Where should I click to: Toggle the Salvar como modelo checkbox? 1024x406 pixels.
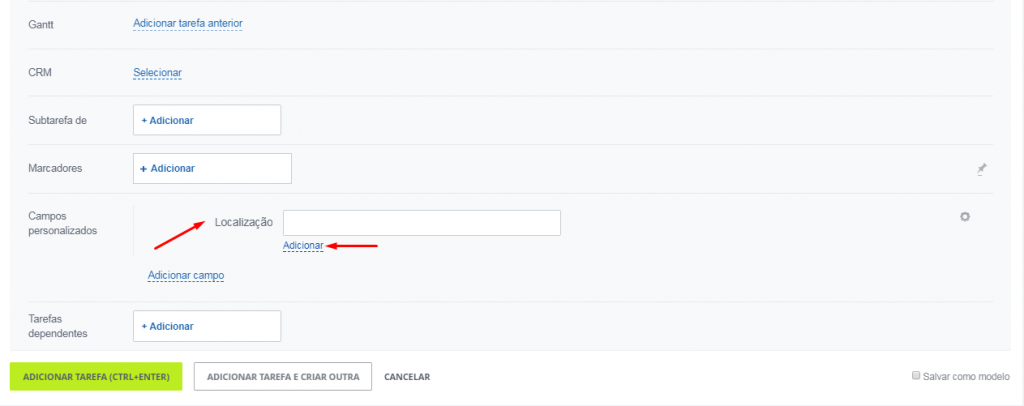(916, 376)
